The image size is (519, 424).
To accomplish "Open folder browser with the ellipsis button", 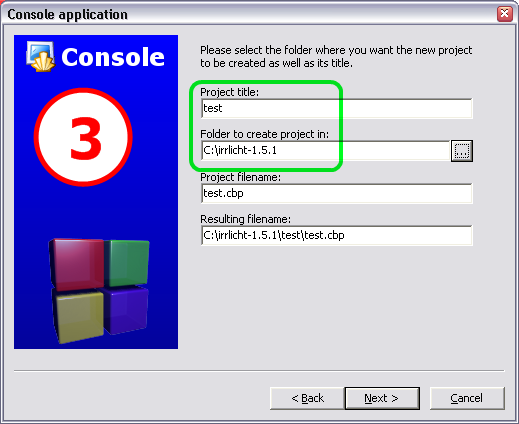I will 462,151.
